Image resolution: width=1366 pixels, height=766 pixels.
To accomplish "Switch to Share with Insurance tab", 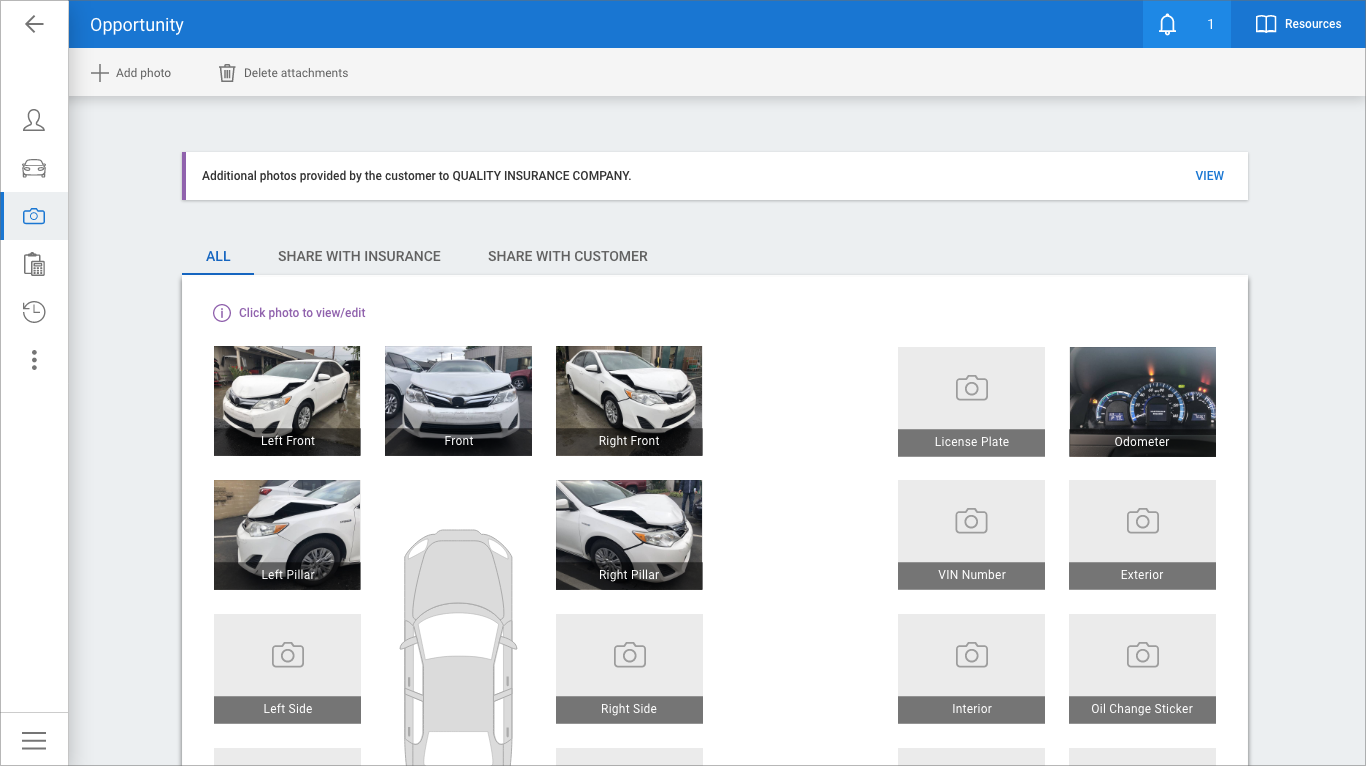I will 359,256.
